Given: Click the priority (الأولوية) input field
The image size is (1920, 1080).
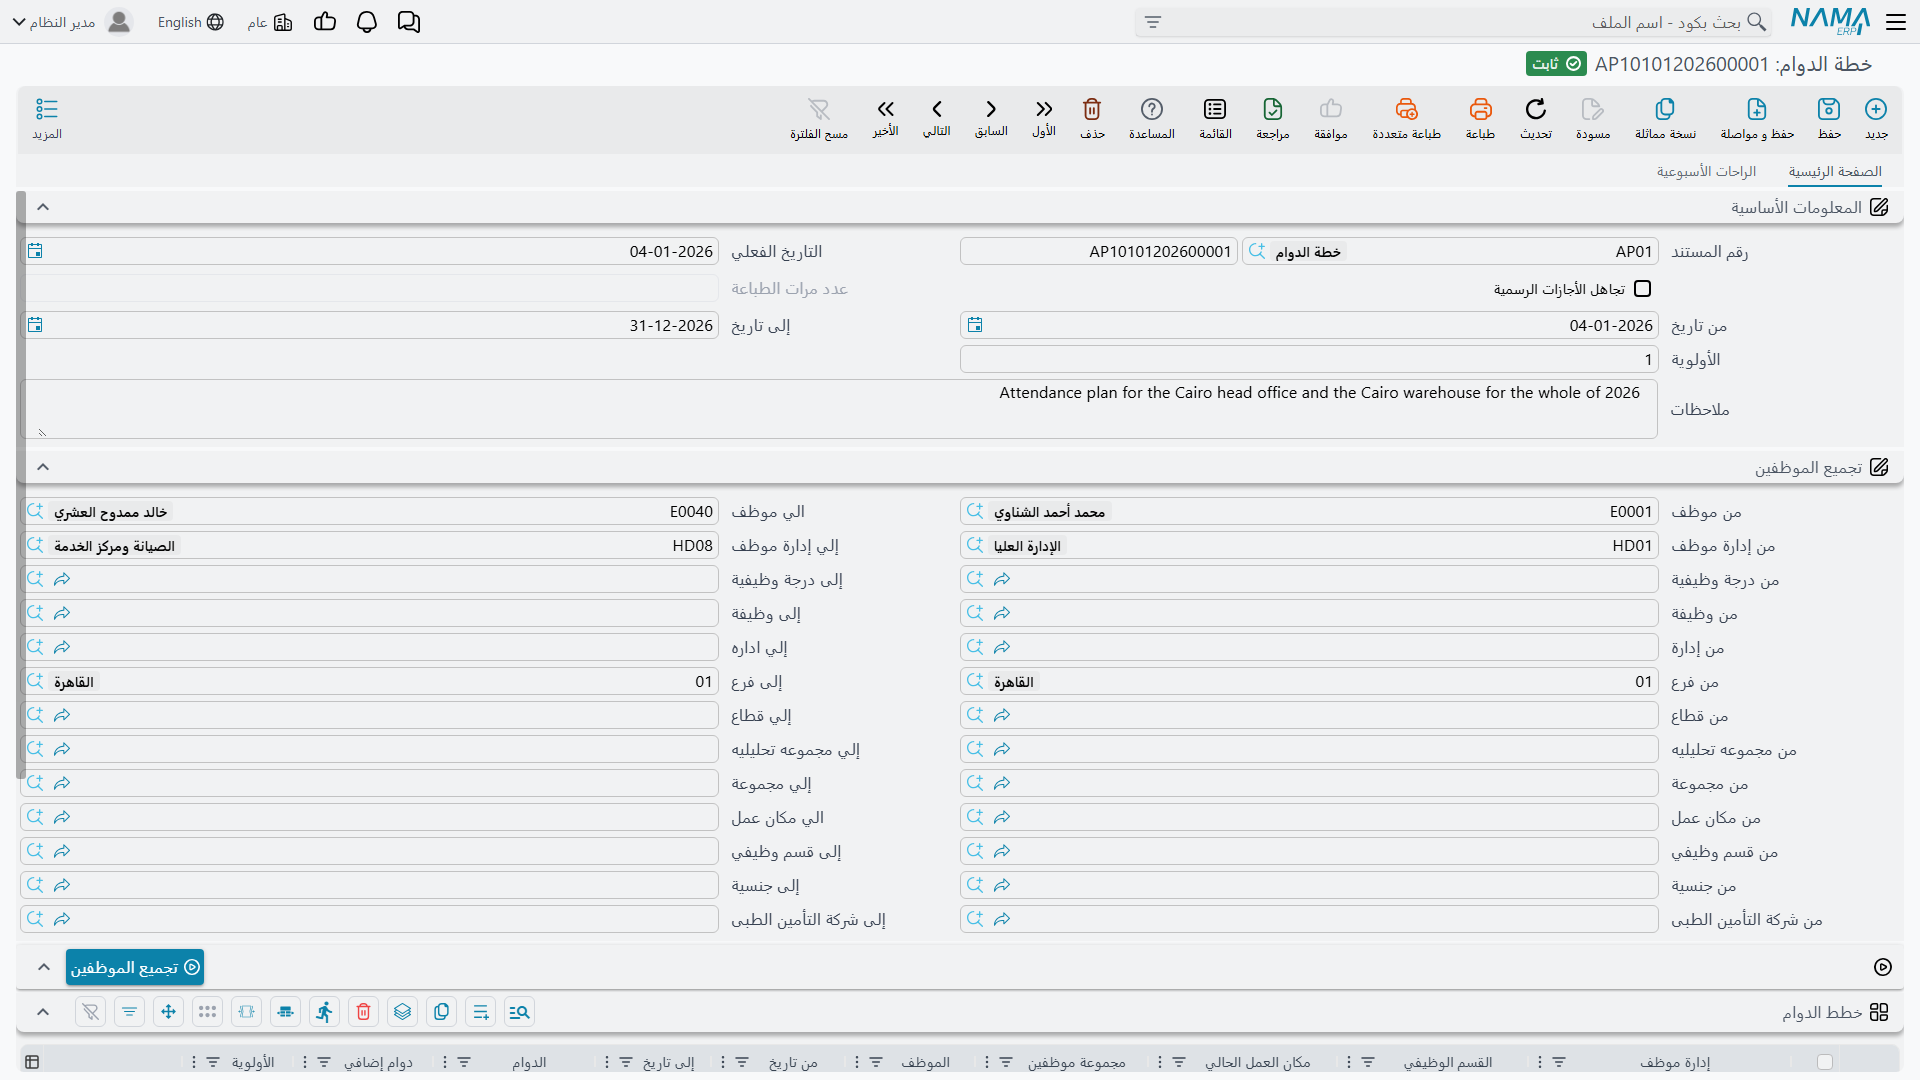Looking at the screenshot, I should coord(1309,359).
